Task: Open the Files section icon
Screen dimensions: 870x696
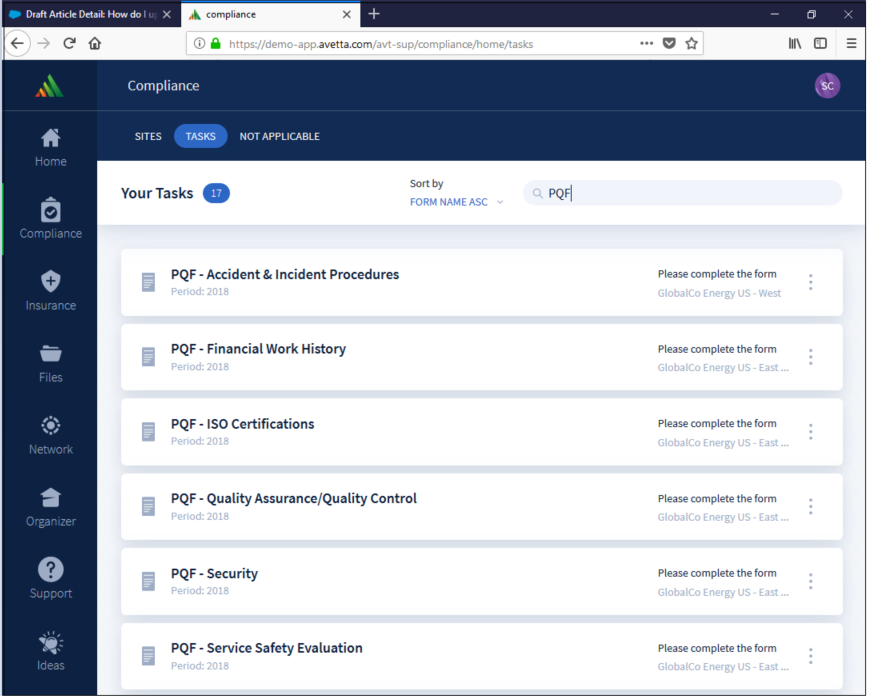Action: pyautogui.click(x=50, y=362)
